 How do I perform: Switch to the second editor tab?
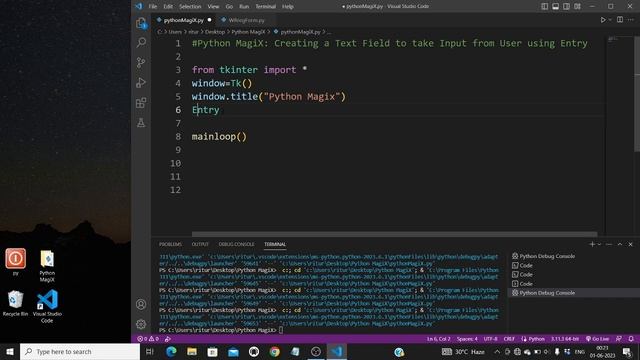point(246,20)
